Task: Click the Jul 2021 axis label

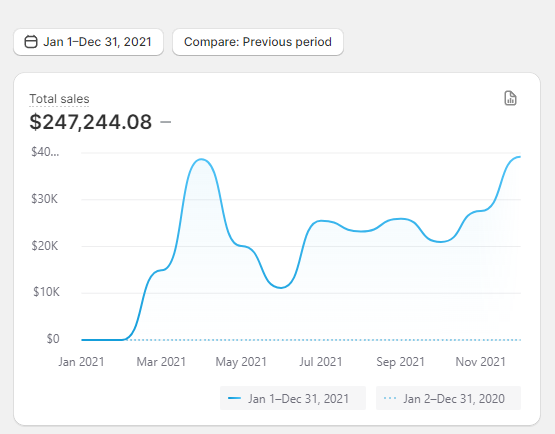Action: [x=321, y=362]
